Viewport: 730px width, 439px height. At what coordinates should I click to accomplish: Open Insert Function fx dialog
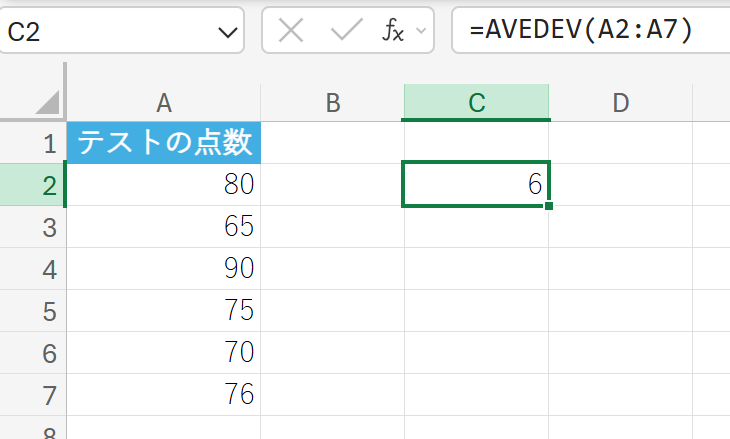(x=393, y=31)
